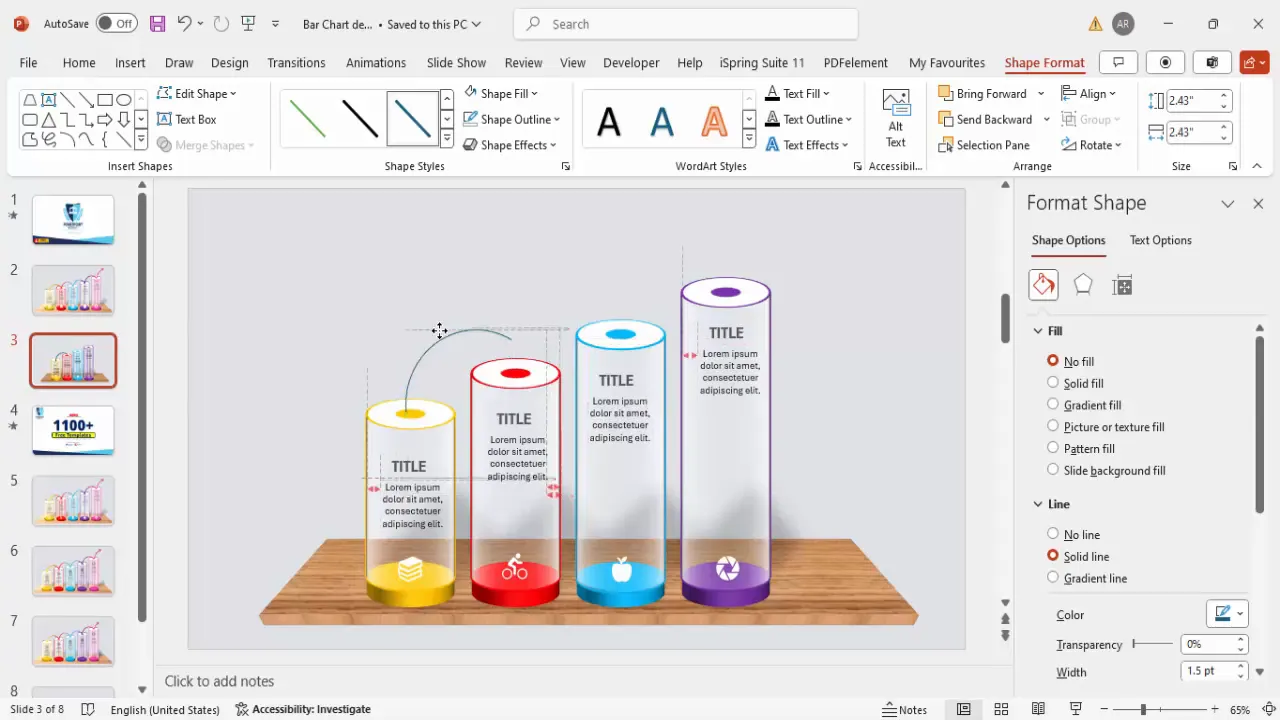Open the Selection Pane

(984, 145)
